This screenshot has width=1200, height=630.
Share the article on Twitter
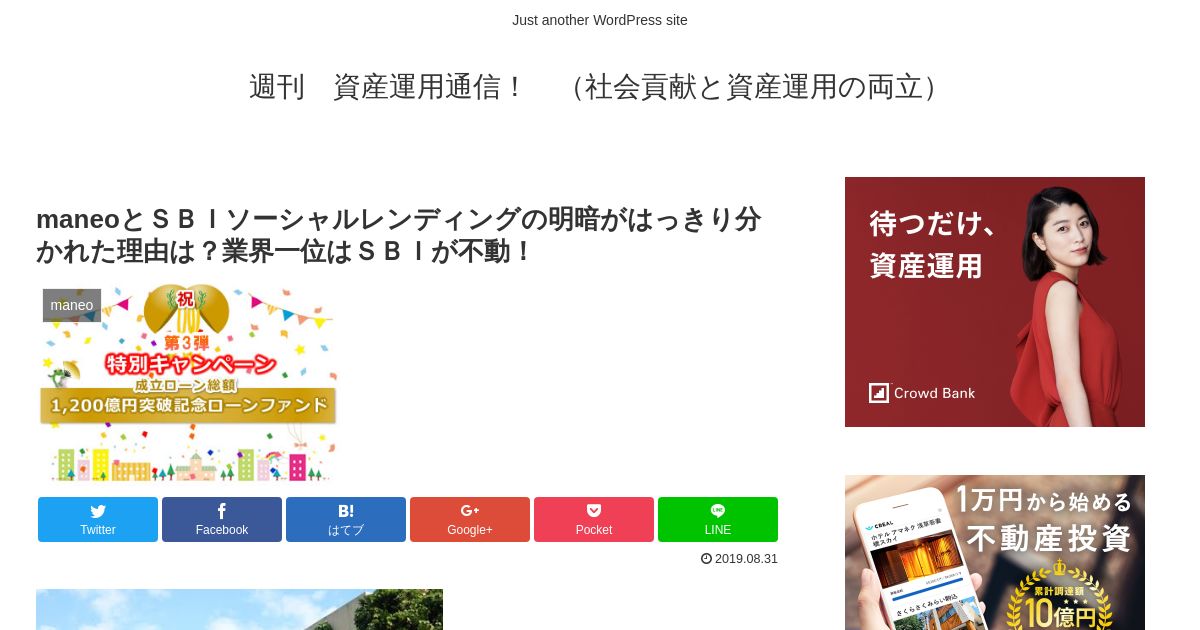tap(98, 519)
